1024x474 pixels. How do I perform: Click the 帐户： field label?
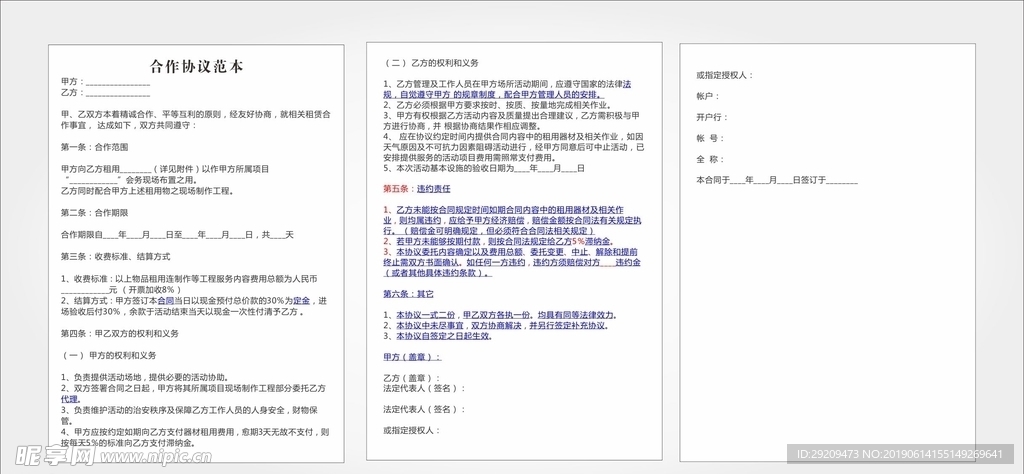(708, 96)
